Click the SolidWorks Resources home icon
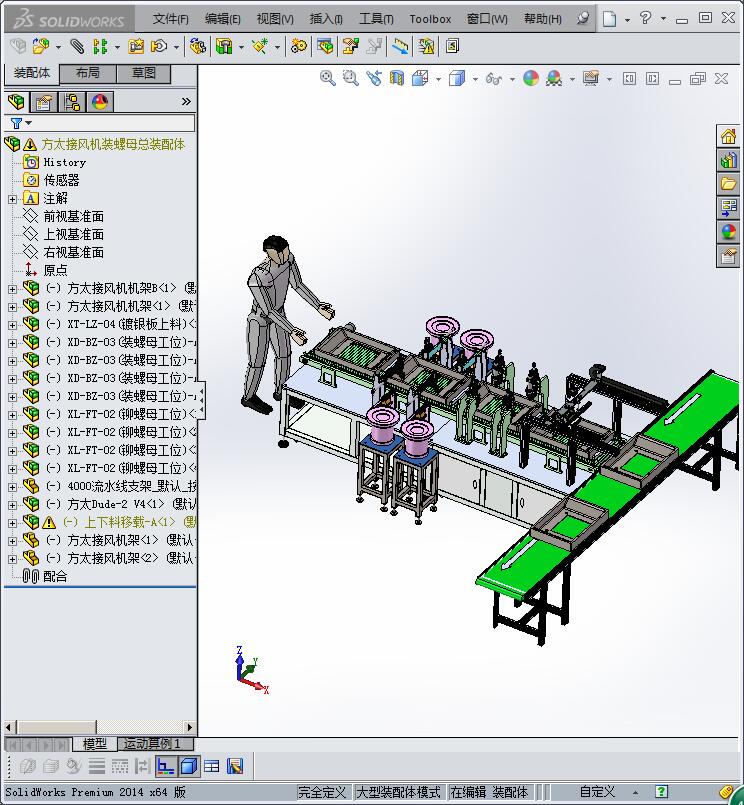Image resolution: width=744 pixels, height=805 pixels. pyautogui.click(x=728, y=137)
